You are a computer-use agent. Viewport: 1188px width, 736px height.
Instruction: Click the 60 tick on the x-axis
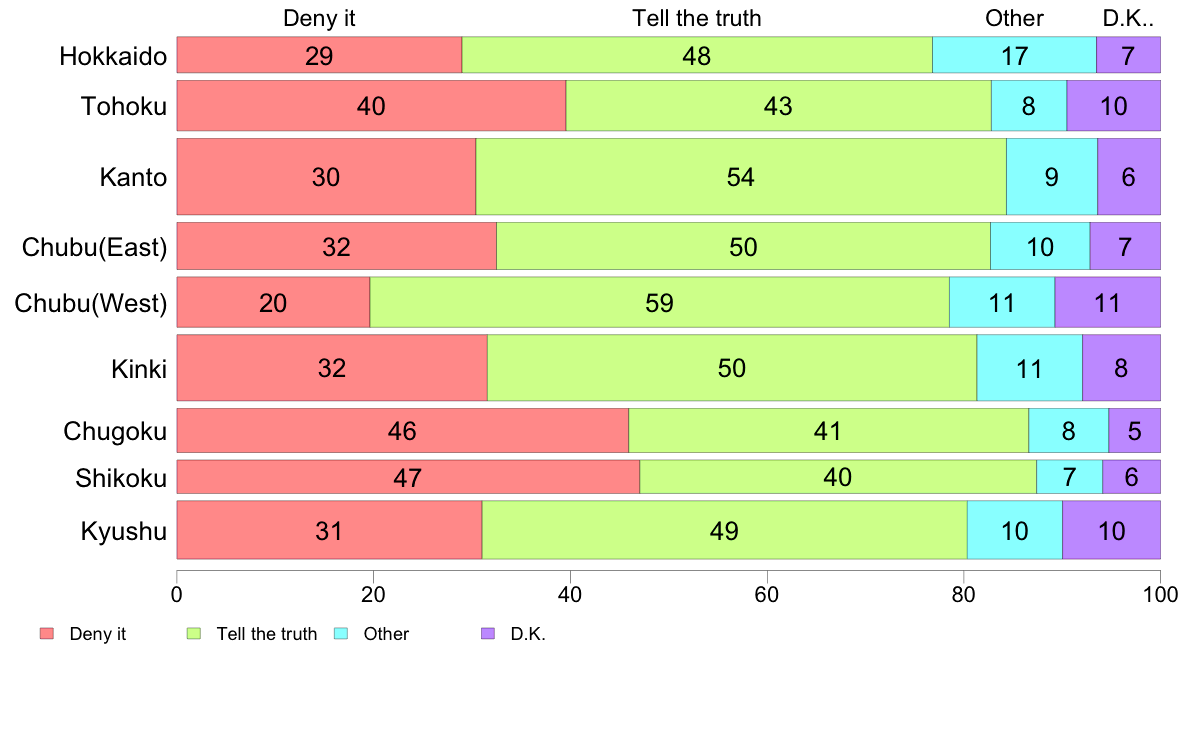point(767,594)
